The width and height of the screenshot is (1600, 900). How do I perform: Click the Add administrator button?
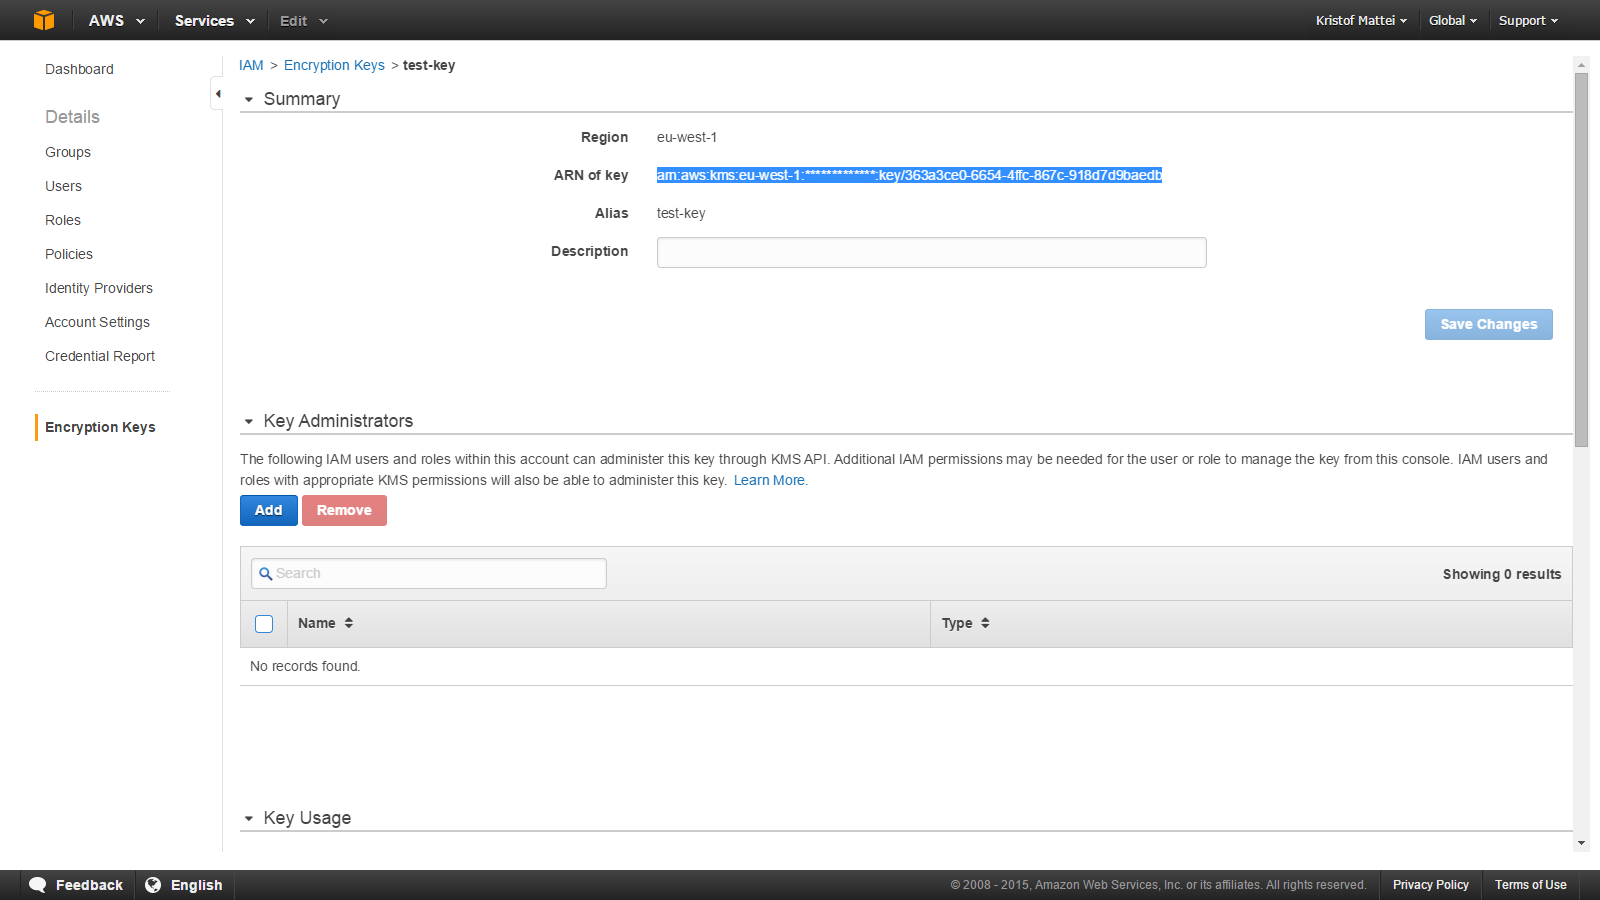(269, 510)
